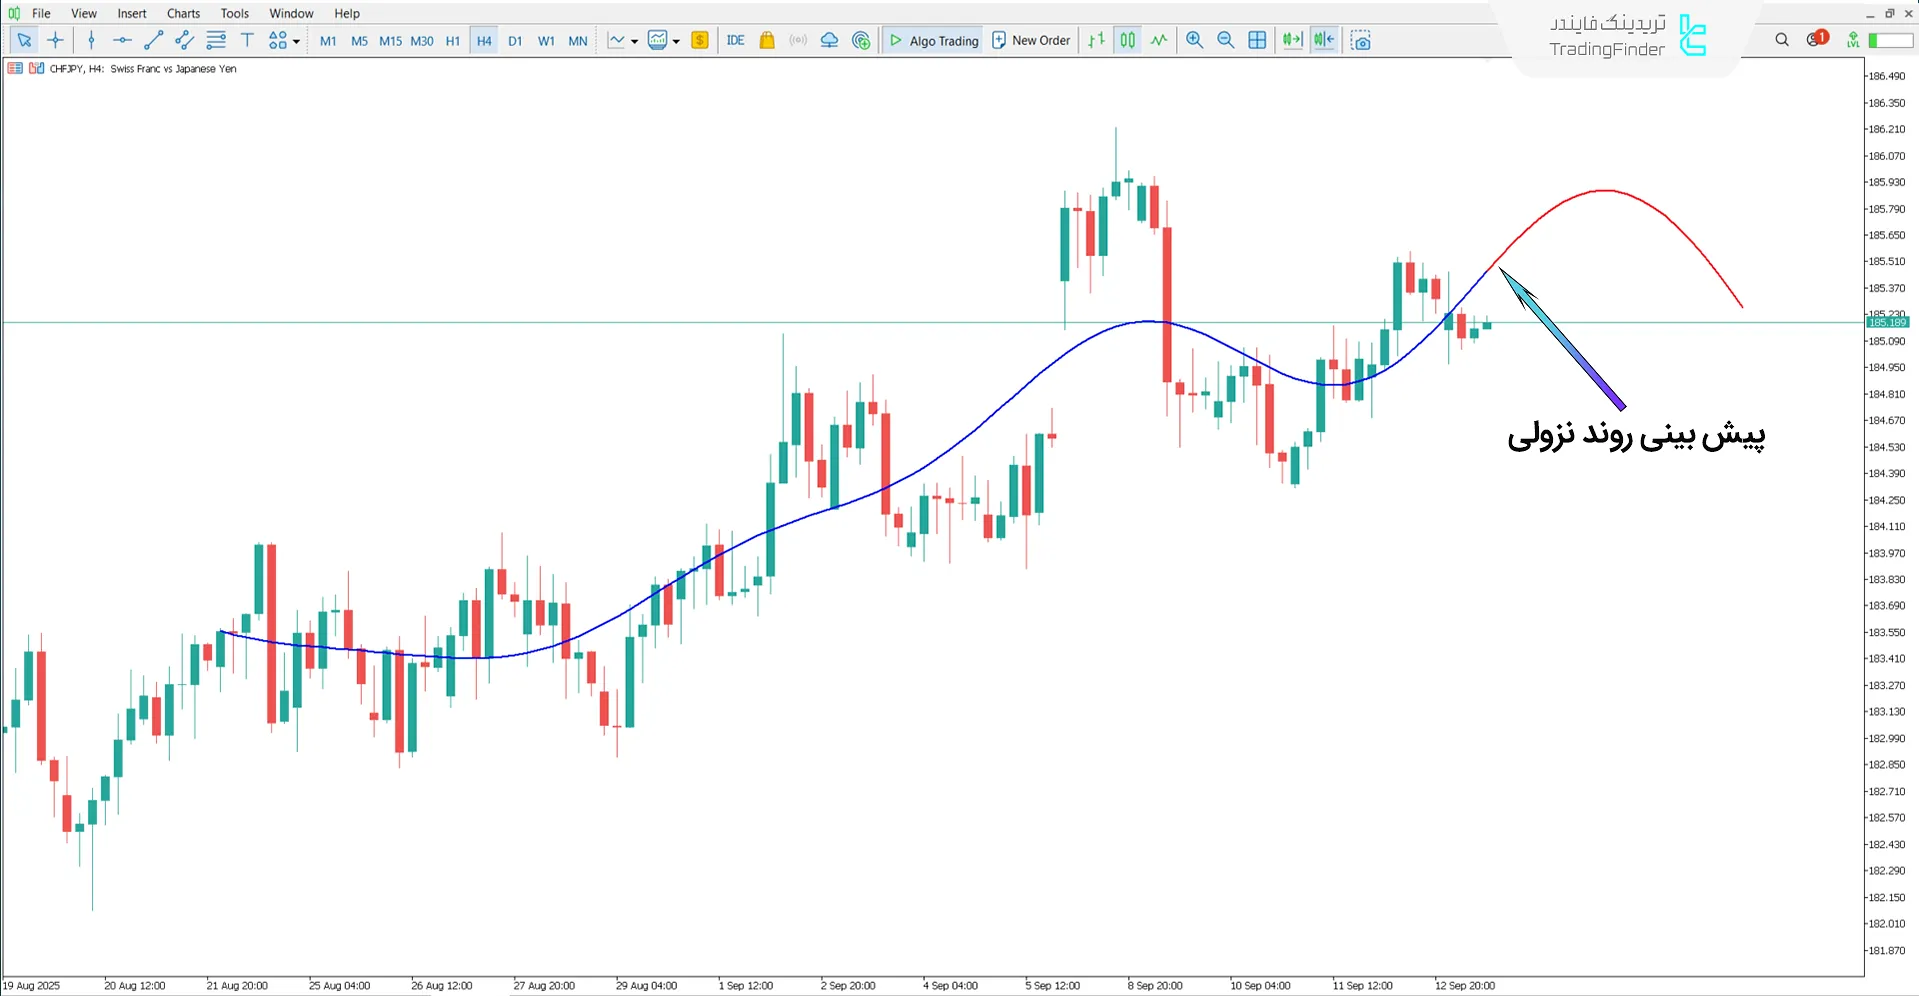Zoom out of the chart
The image size is (1919, 996).
point(1225,41)
